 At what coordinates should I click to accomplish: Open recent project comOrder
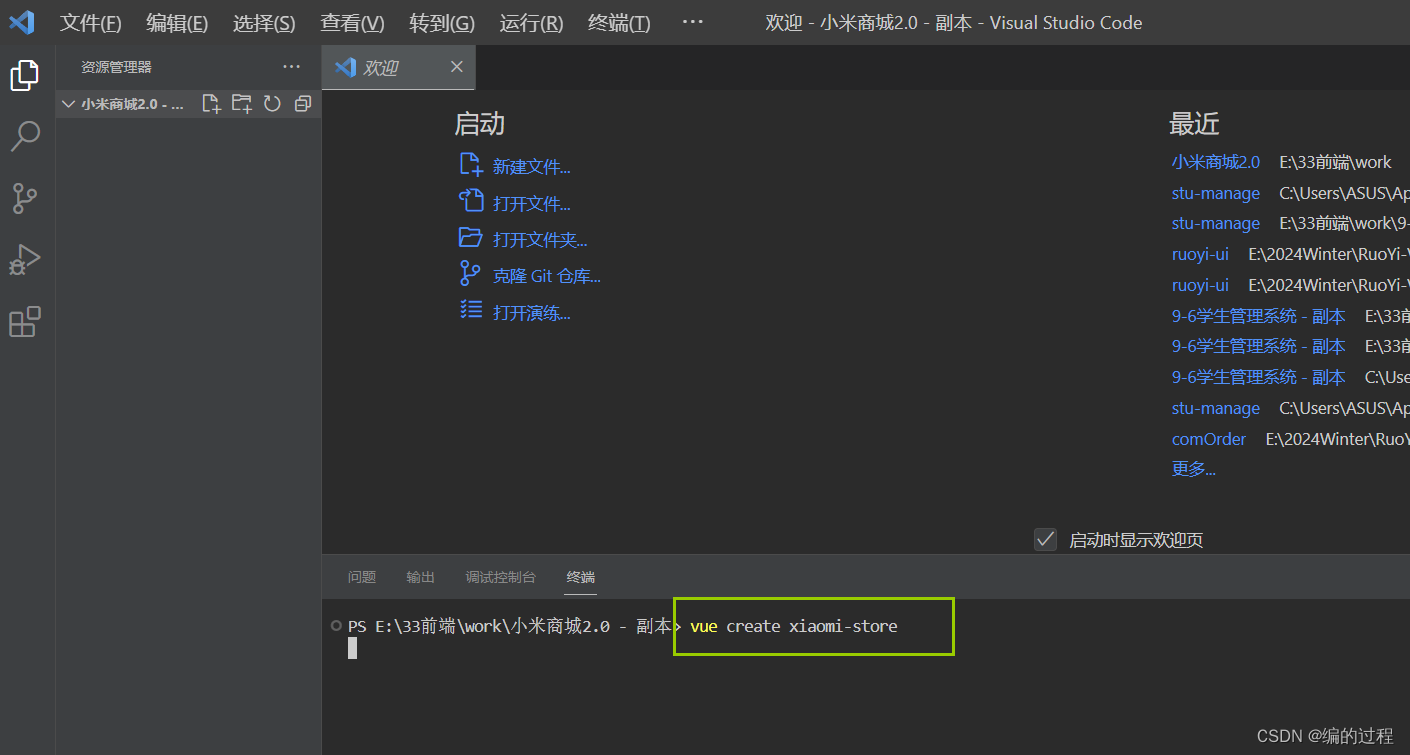[1209, 439]
